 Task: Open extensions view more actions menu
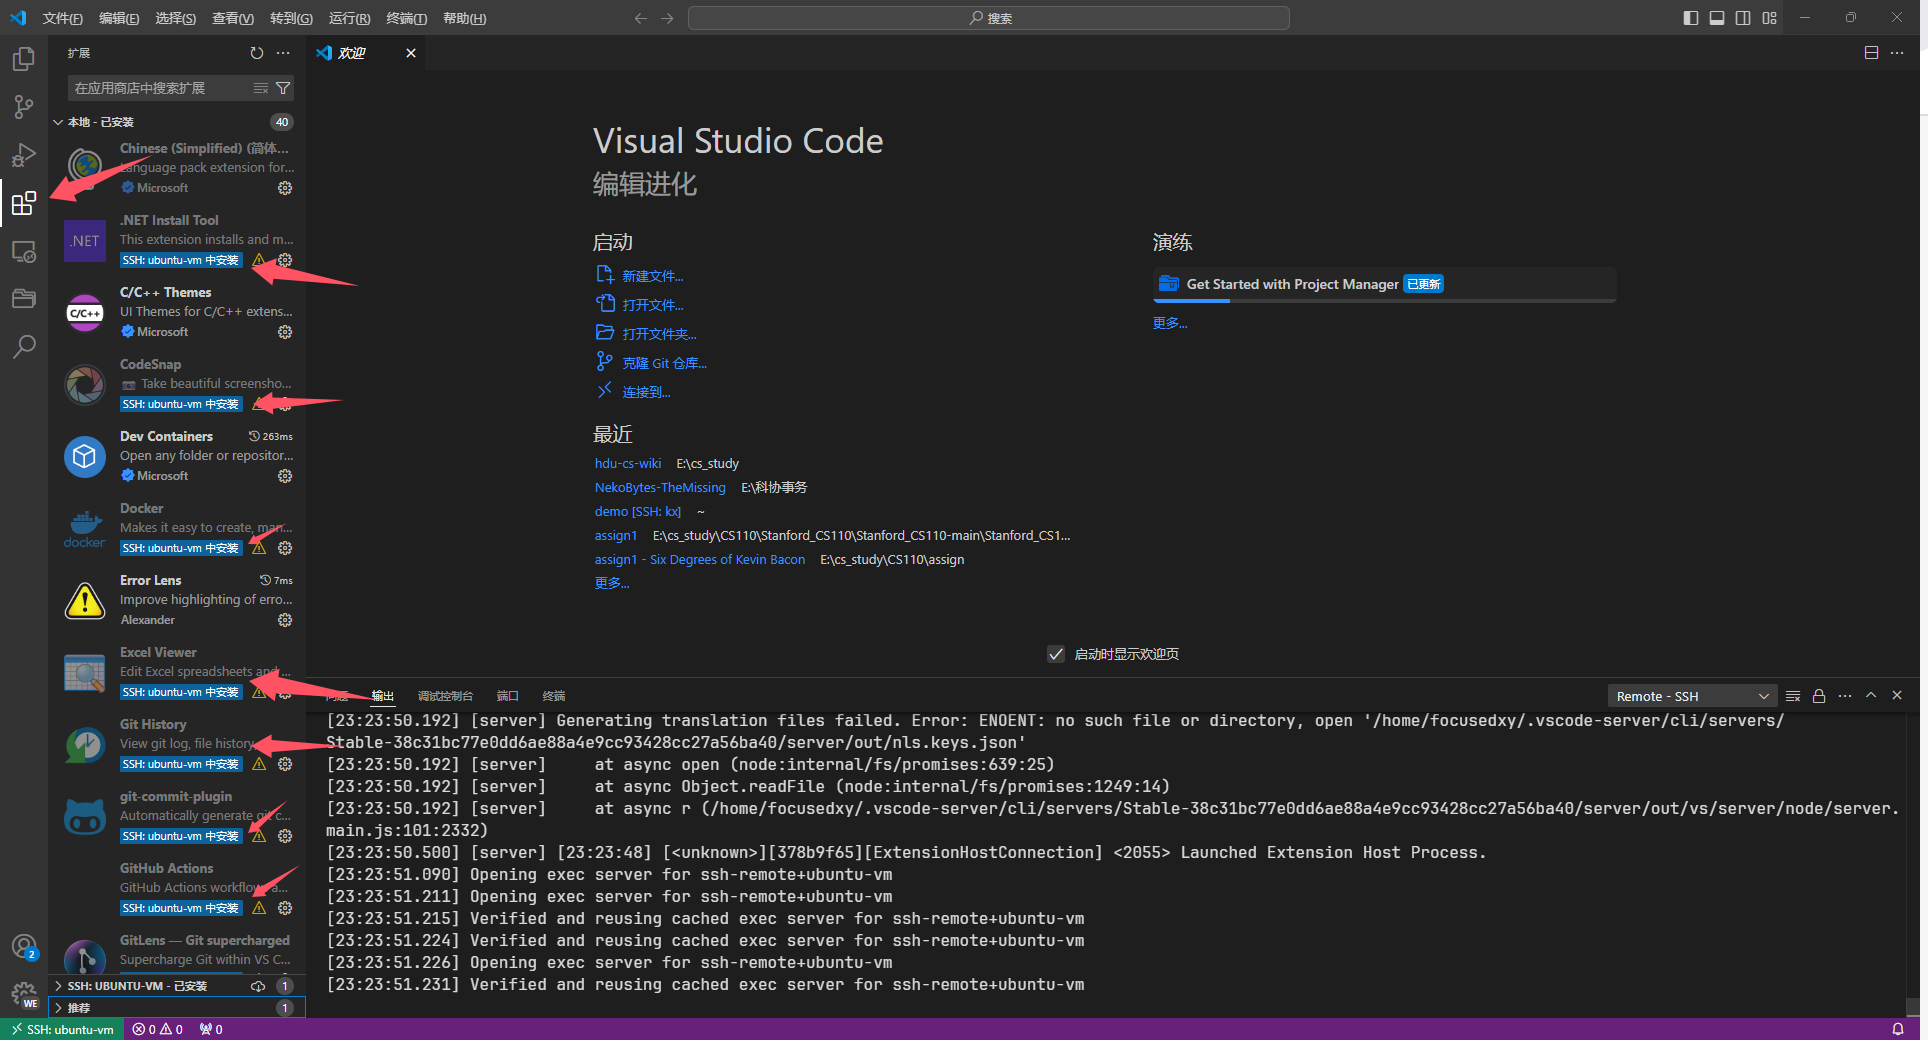pyautogui.click(x=283, y=53)
